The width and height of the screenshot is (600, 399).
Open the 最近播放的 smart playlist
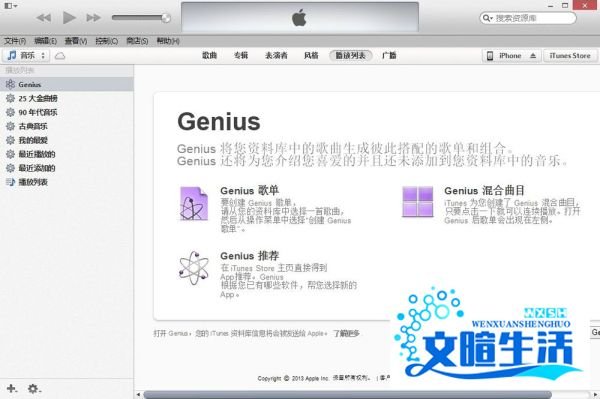pyautogui.click(x=67, y=154)
